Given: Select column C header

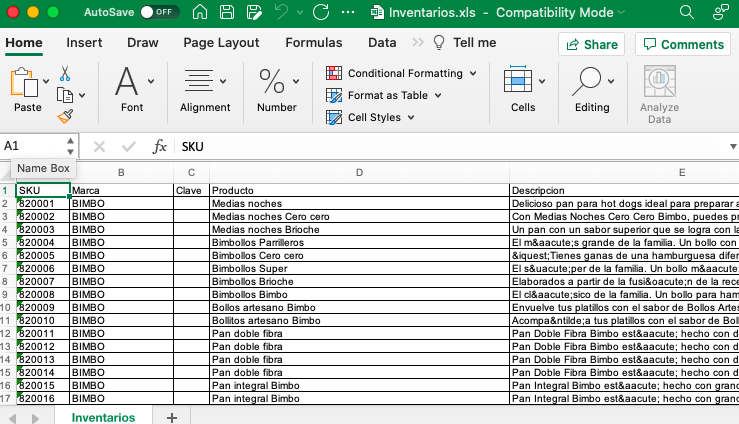Looking at the screenshot, I should tap(191, 173).
